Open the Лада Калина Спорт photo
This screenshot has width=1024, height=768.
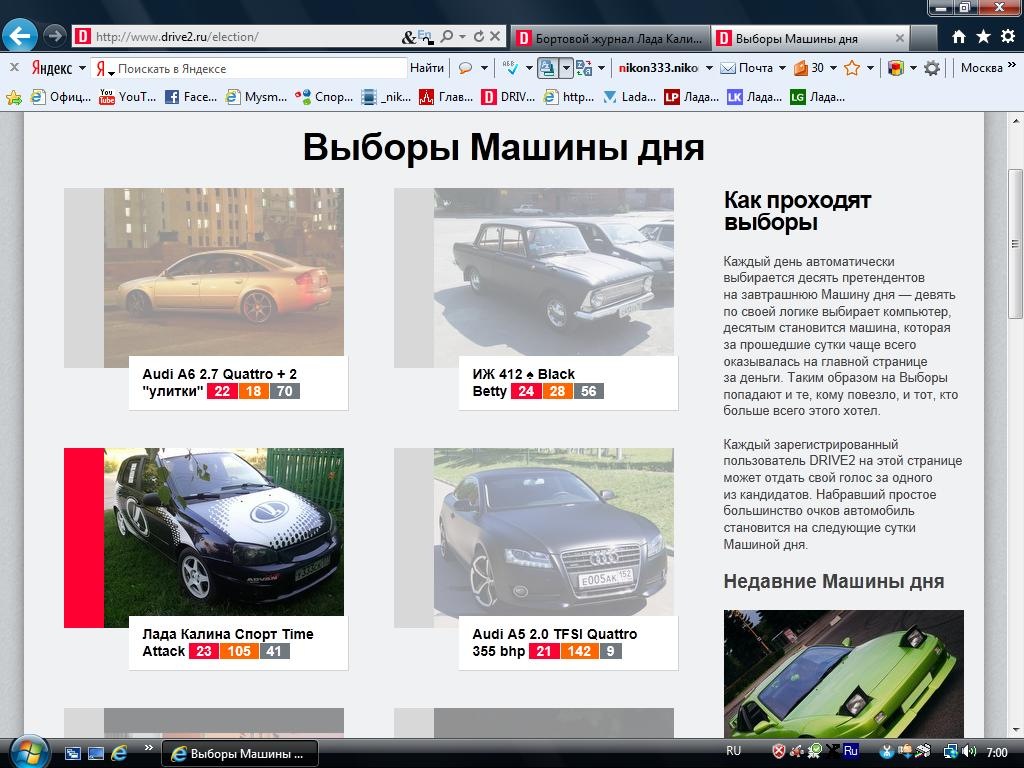pyautogui.click(x=224, y=532)
